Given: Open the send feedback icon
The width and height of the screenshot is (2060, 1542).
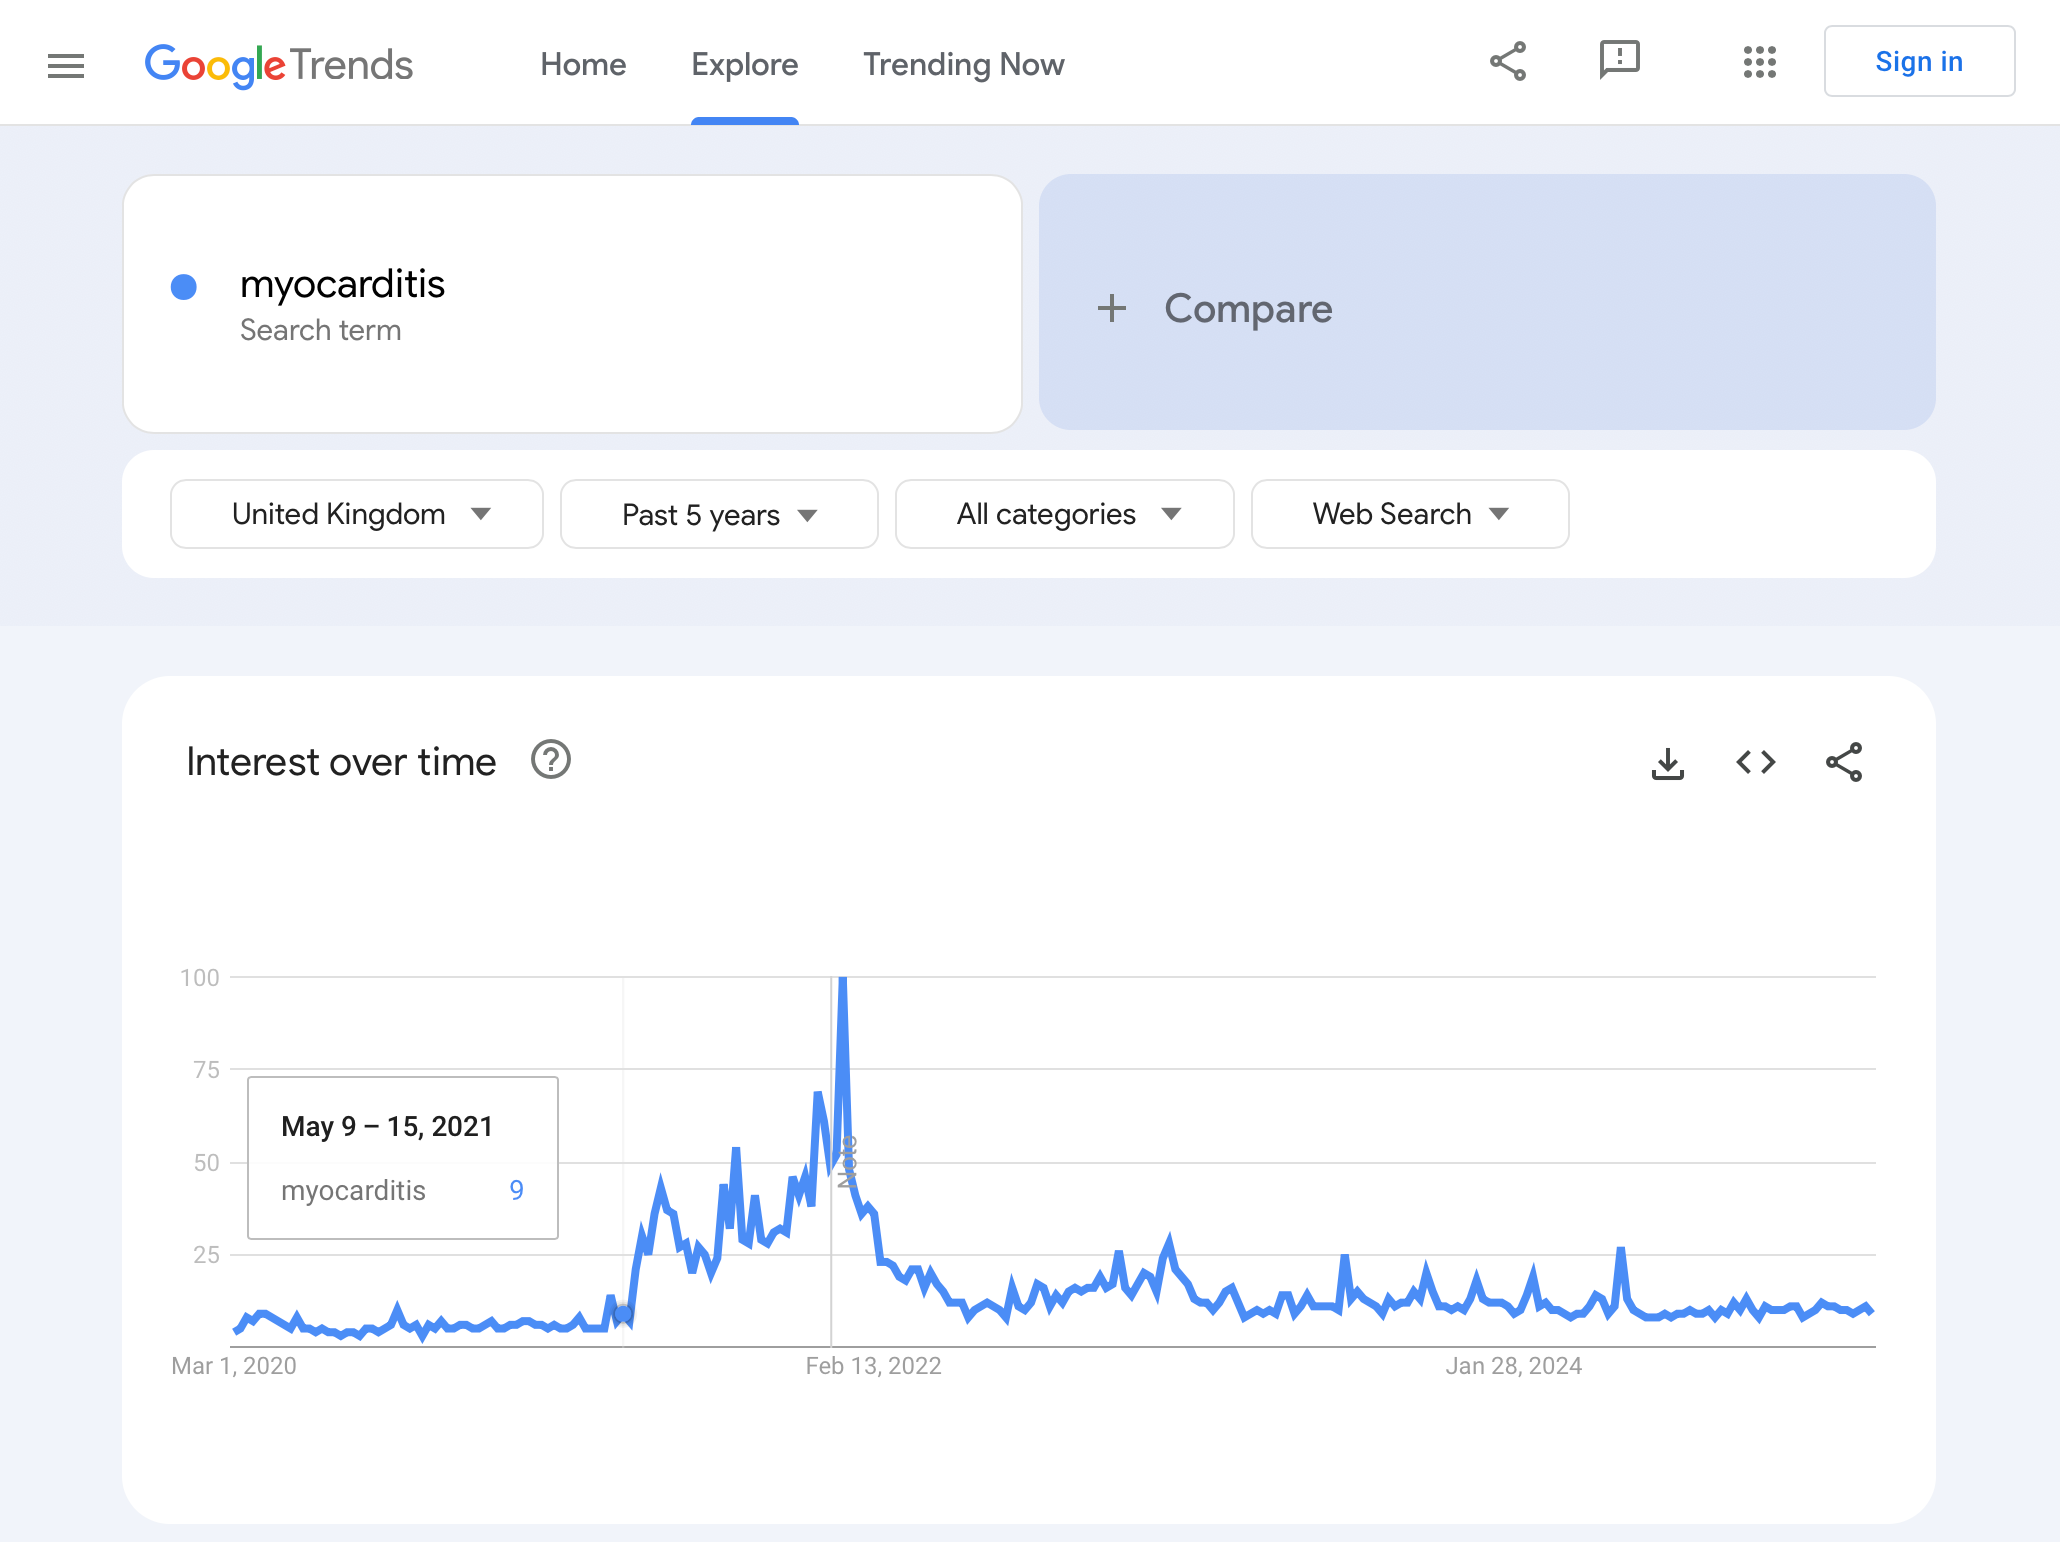Looking at the screenshot, I should click(1619, 61).
